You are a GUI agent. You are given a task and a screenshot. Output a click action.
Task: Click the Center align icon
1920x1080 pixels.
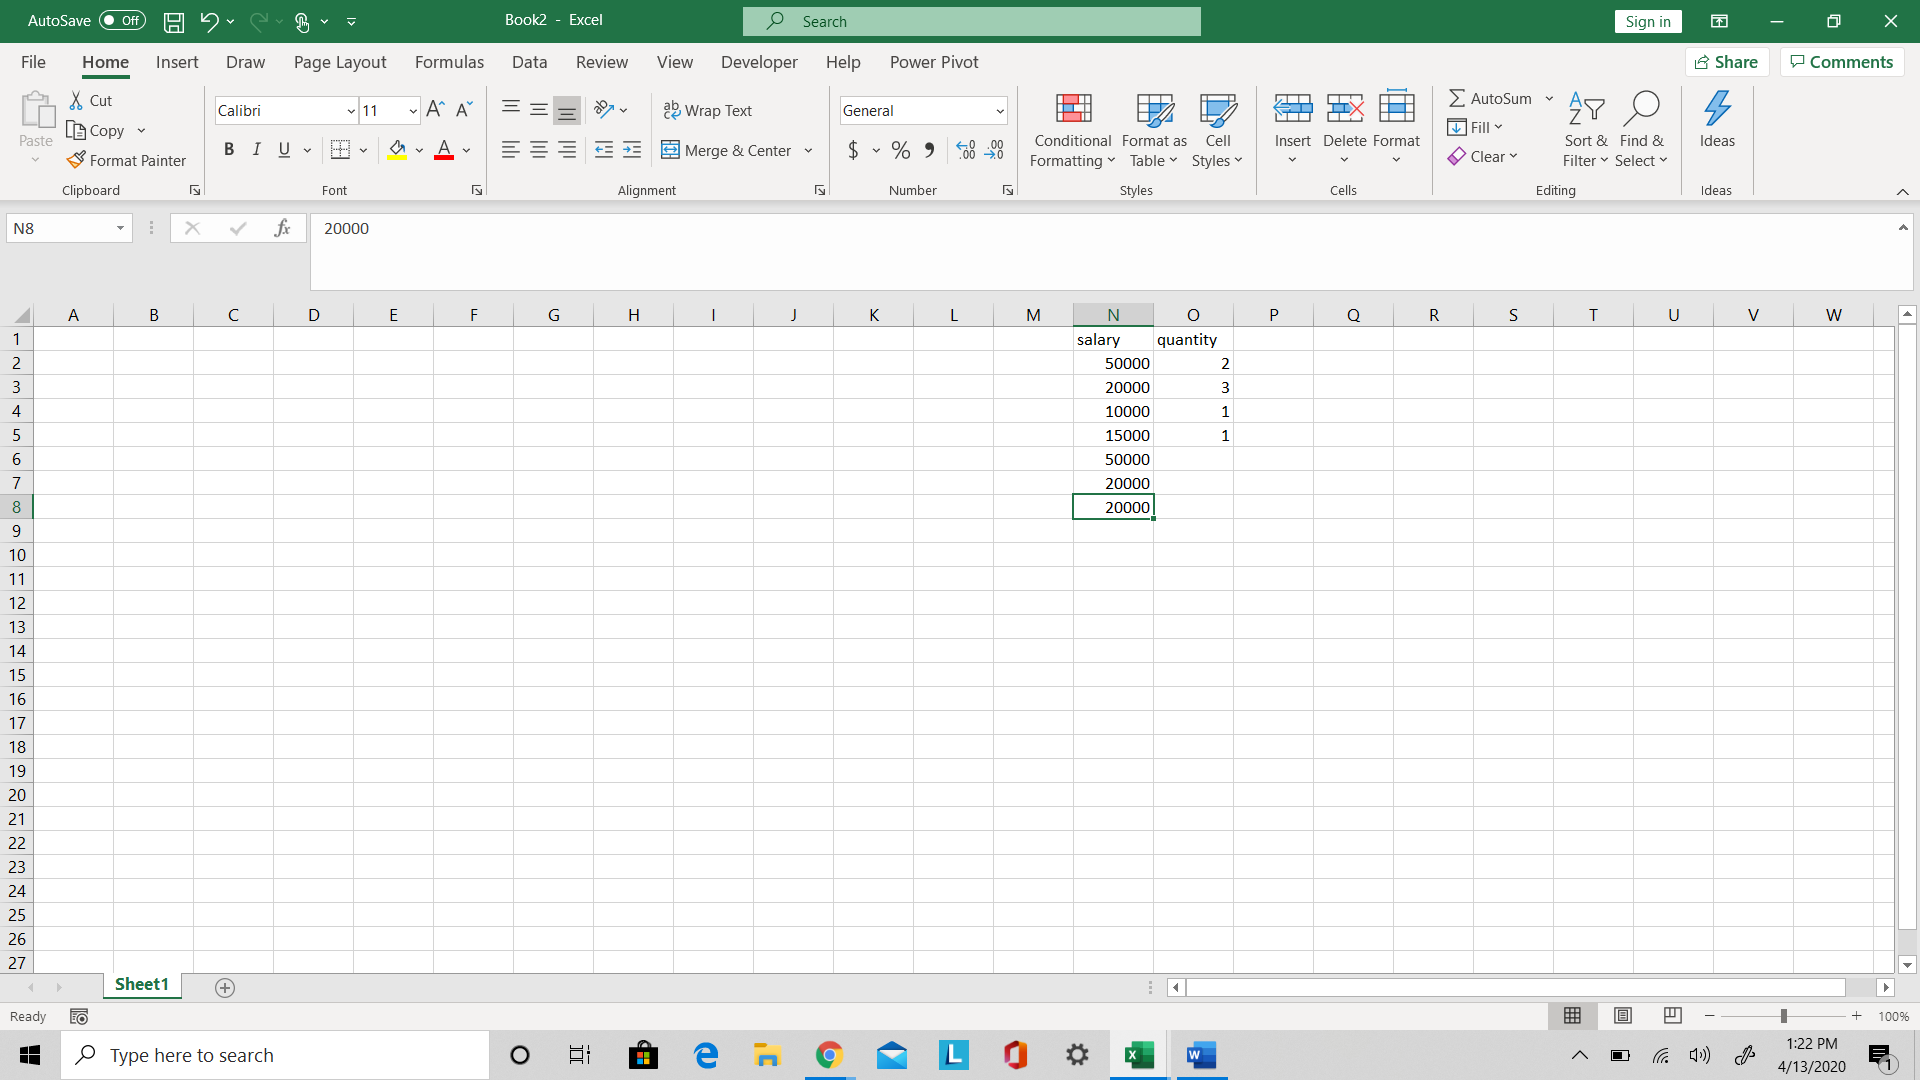point(539,150)
